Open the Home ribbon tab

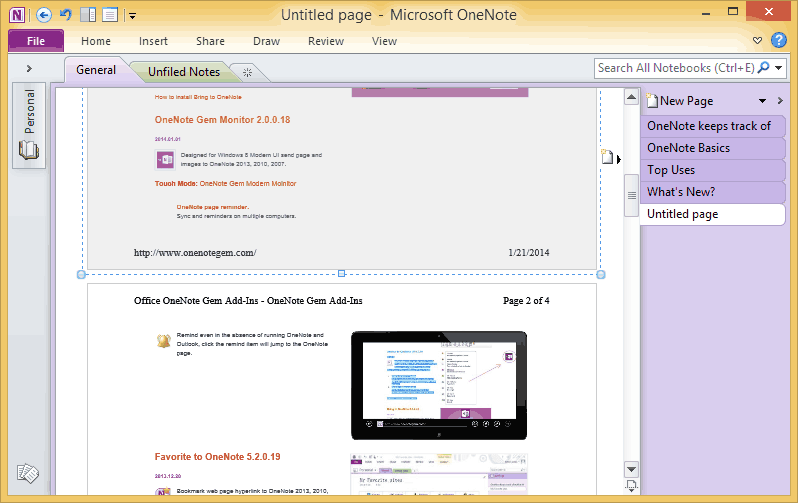(x=96, y=41)
